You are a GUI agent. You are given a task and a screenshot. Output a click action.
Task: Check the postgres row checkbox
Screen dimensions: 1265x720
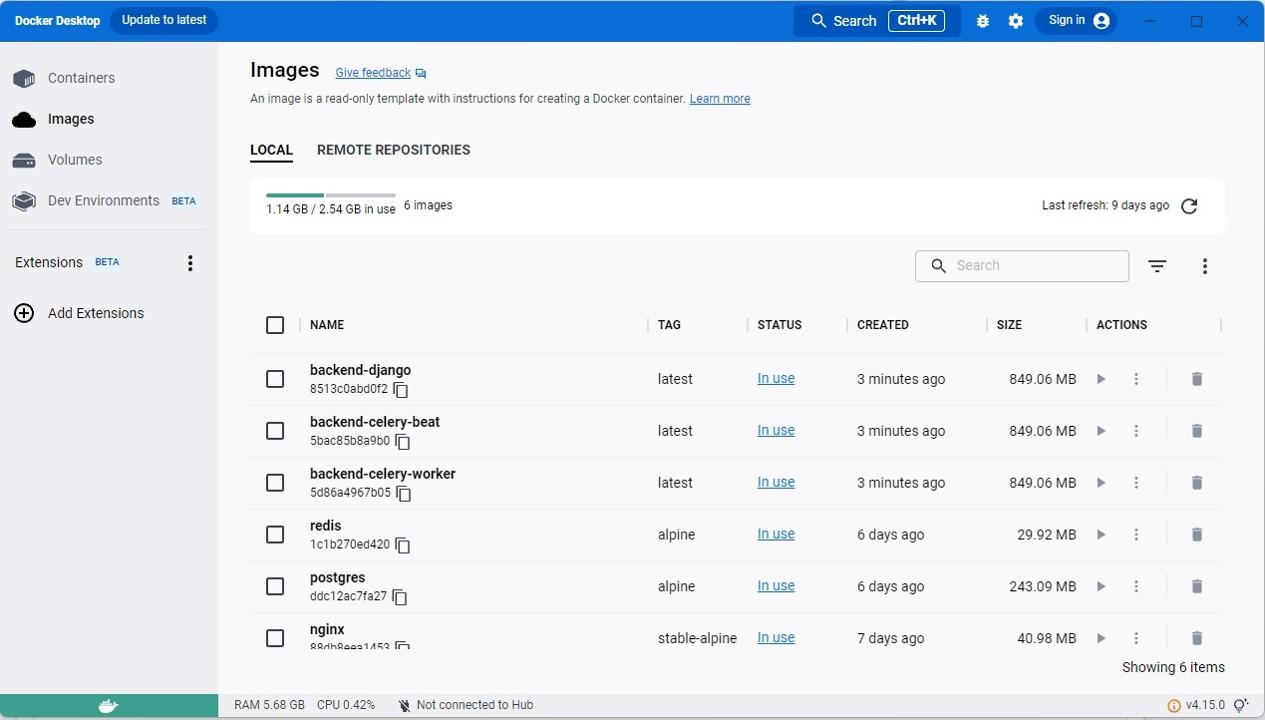(275, 587)
